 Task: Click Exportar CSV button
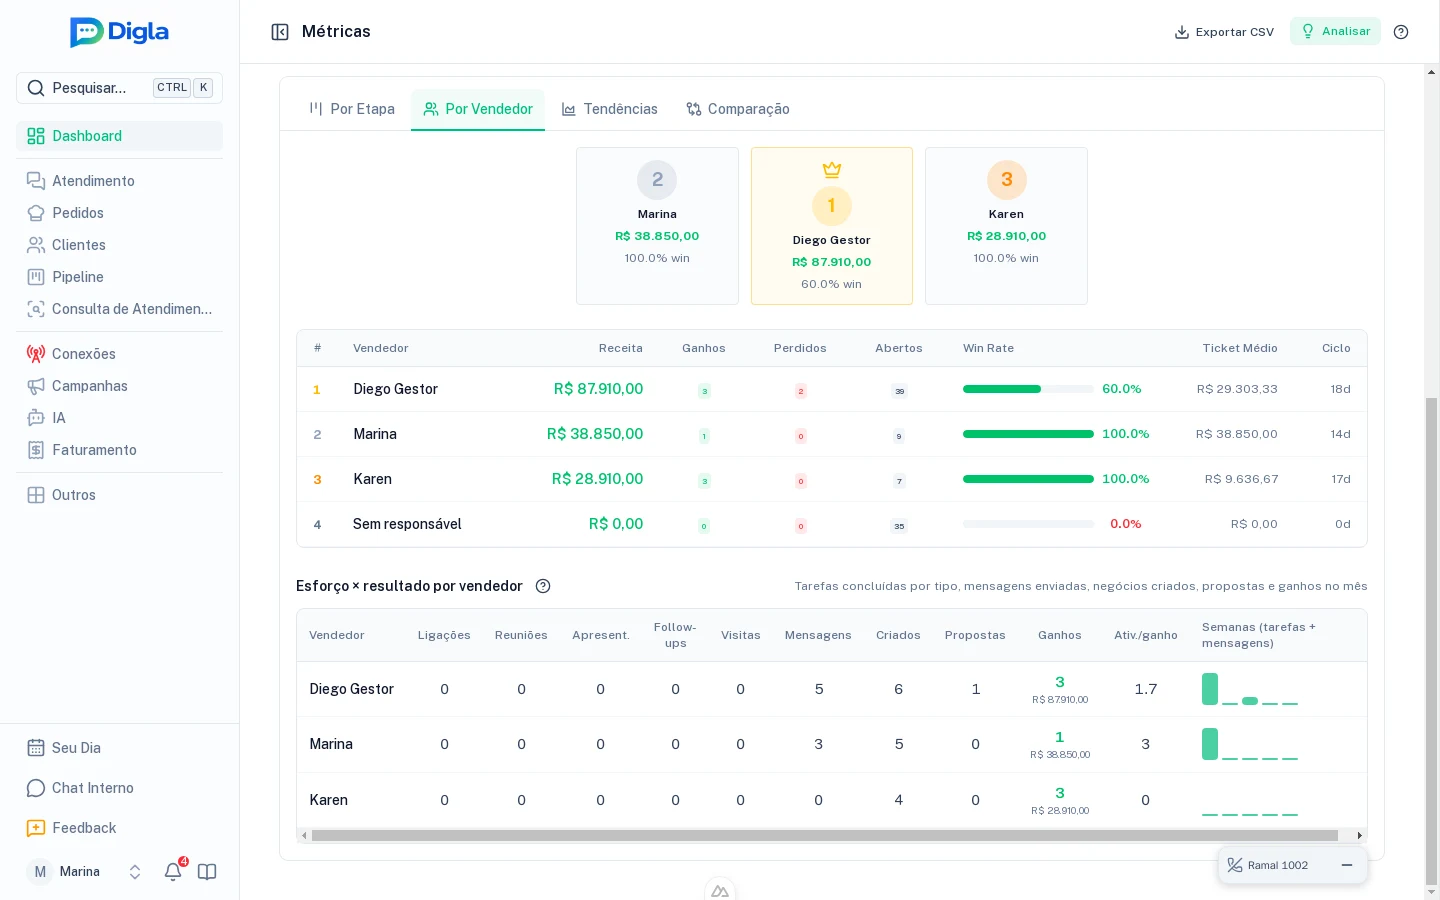pyautogui.click(x=1224, y=32)
